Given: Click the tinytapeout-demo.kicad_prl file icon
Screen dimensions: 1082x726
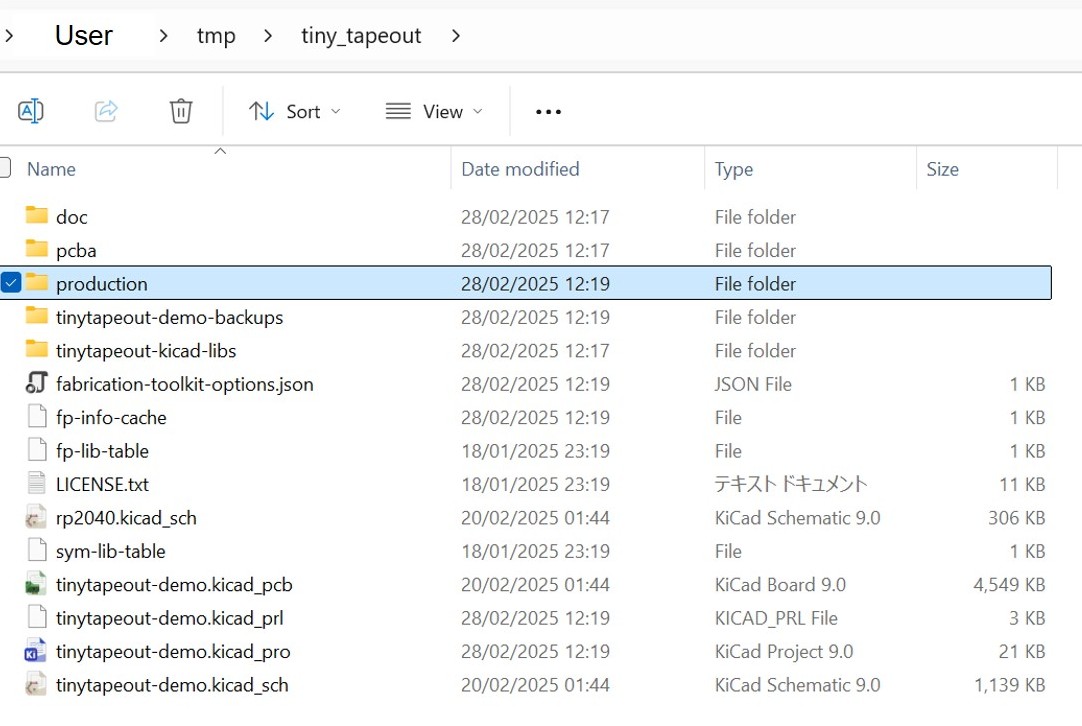Looking at the screenshot, I should [x=37, y=617].
